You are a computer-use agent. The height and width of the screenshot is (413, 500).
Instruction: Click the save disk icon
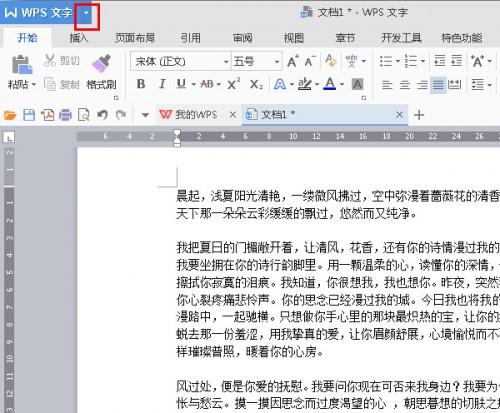pos(29,115)
